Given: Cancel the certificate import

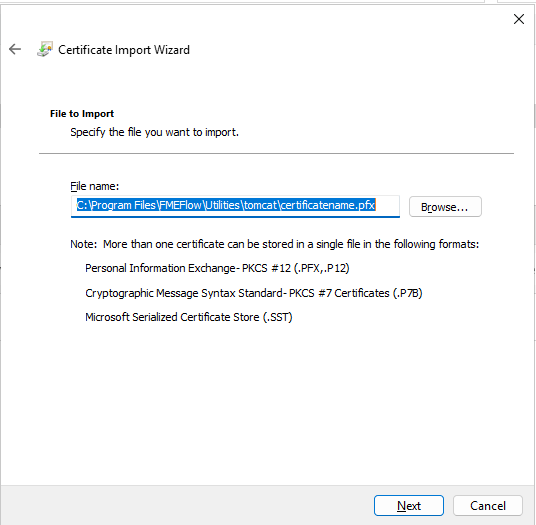Looking at the screenshot, I should pyautogui.click(x=488, y=505).
